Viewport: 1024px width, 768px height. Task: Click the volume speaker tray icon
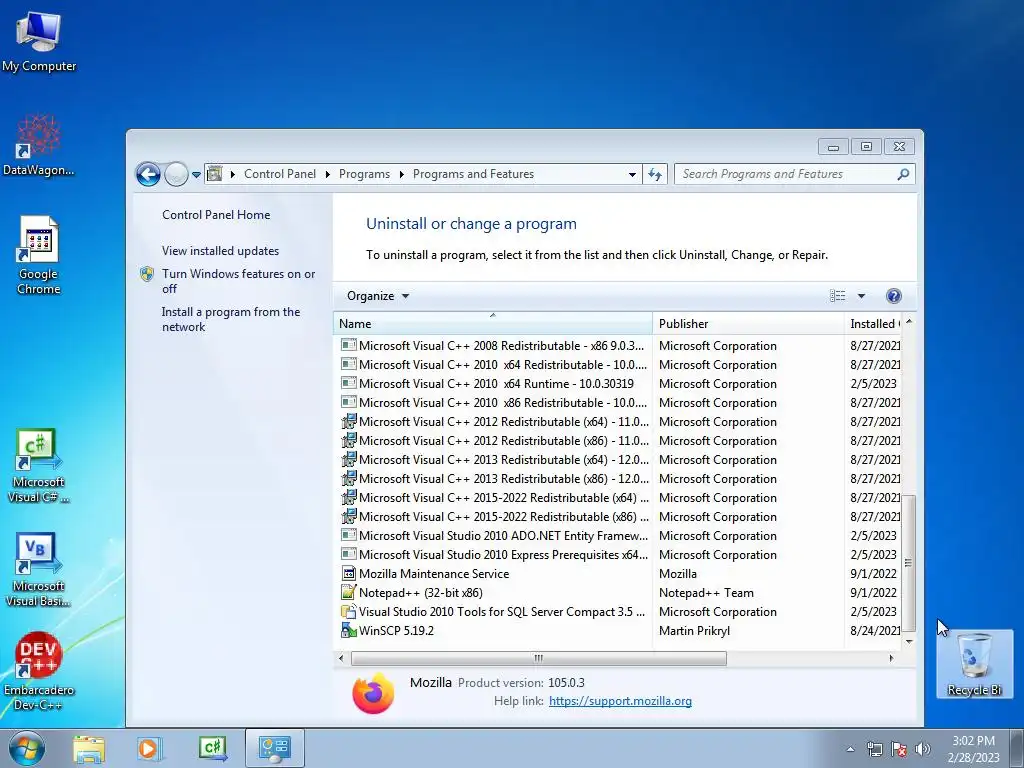coord(923,749)
